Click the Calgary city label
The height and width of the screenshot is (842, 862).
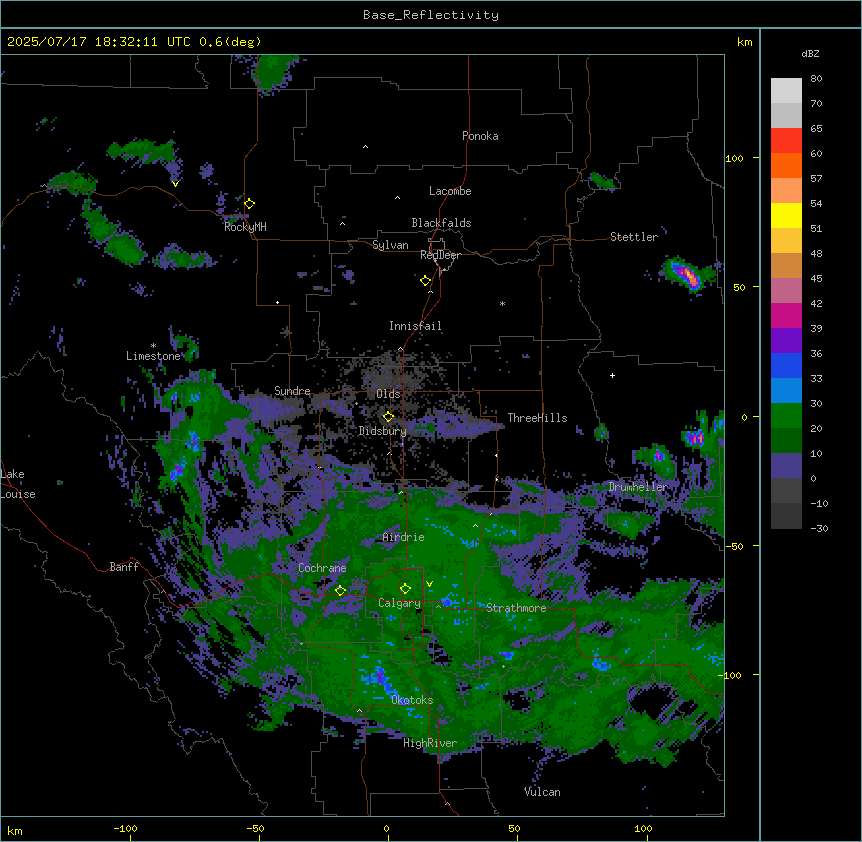click(x=400, y=603)
